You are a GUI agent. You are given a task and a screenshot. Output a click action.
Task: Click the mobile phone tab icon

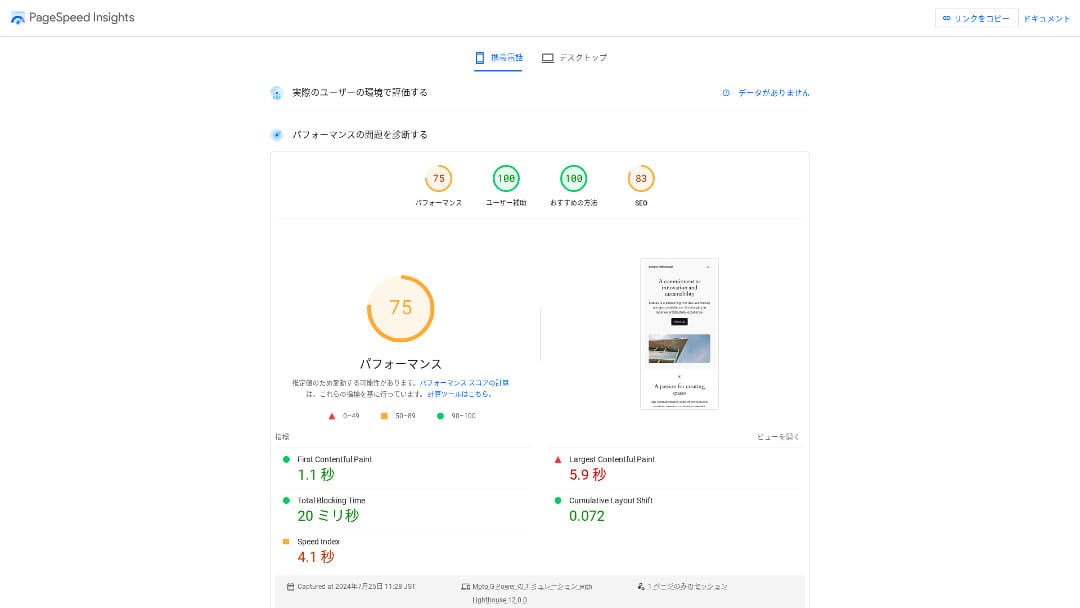click(480, 58)
